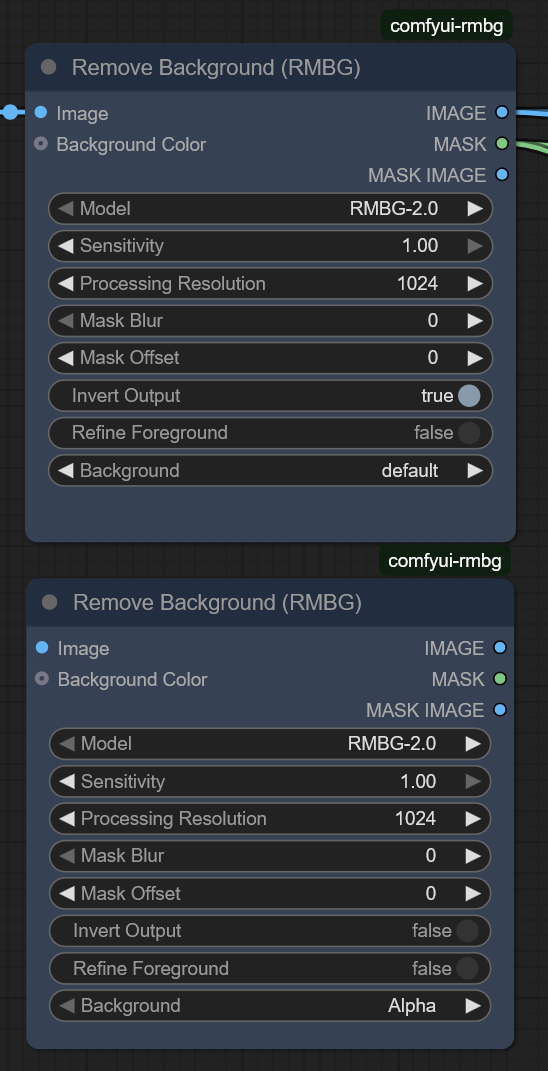The width and height of the screenshot is (548, 1071).
Task: Increase Processing Resolution with the right arrow in the top node
Action: click(475, 283)
